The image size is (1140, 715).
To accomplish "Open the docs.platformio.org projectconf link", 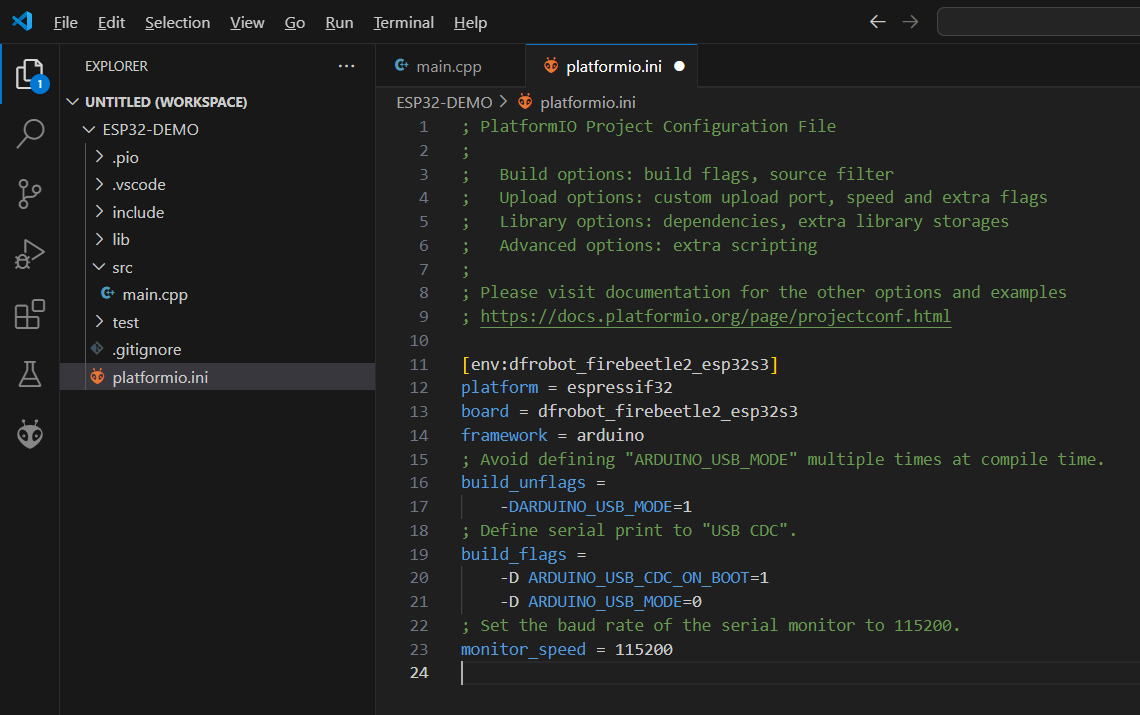I will click(715, 316).
